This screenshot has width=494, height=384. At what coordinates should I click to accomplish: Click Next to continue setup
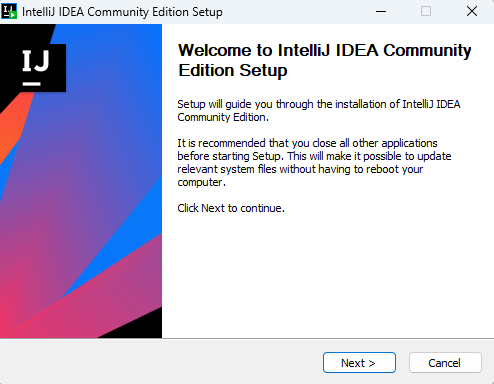pyautogui.click(x=359, y=363)
